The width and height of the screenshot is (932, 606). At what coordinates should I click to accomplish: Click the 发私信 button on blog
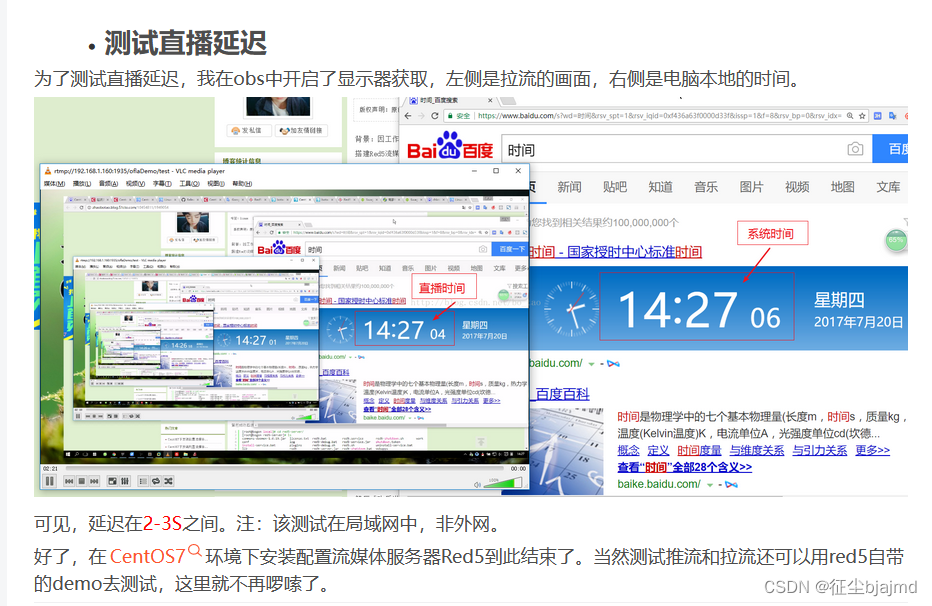250,131
